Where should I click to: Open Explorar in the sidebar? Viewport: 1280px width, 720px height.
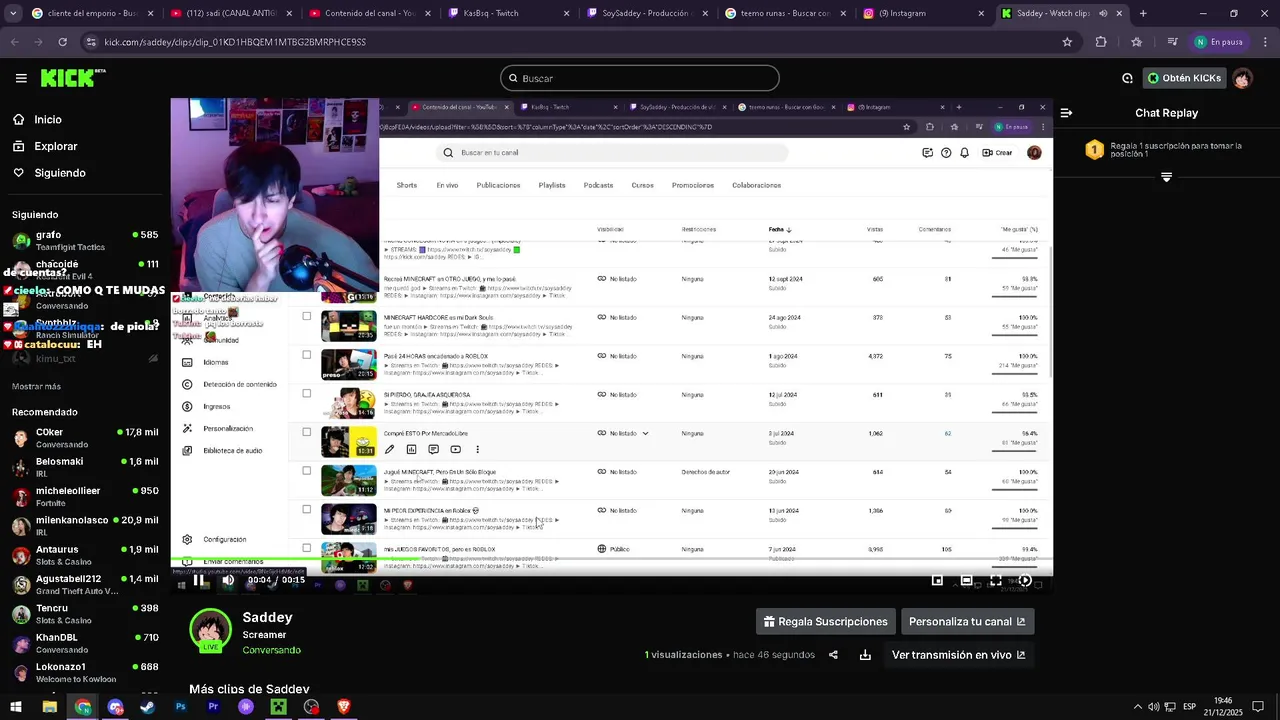(x=45, y=146)
